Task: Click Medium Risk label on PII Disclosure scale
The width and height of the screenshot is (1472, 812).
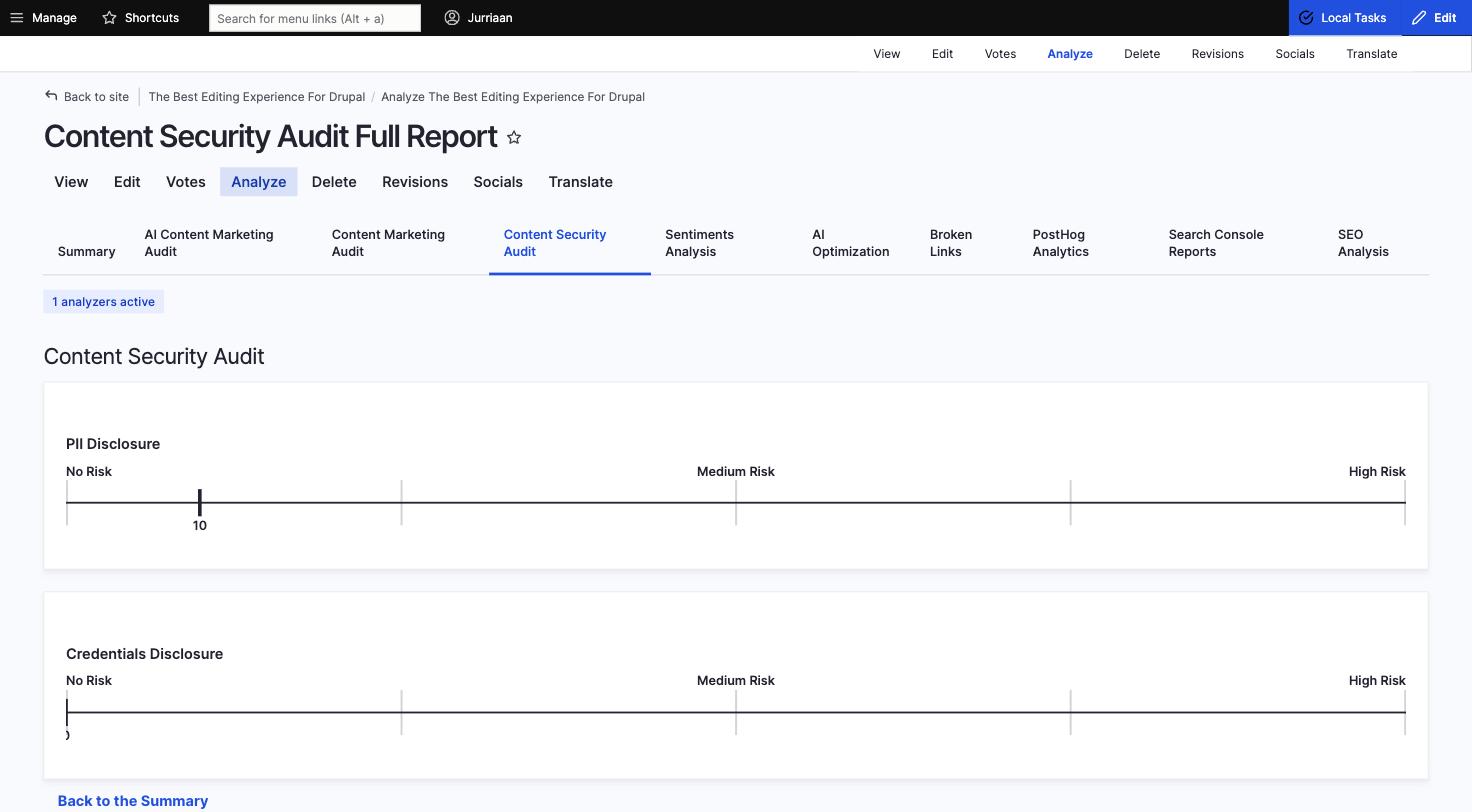Action: (736, 472)
